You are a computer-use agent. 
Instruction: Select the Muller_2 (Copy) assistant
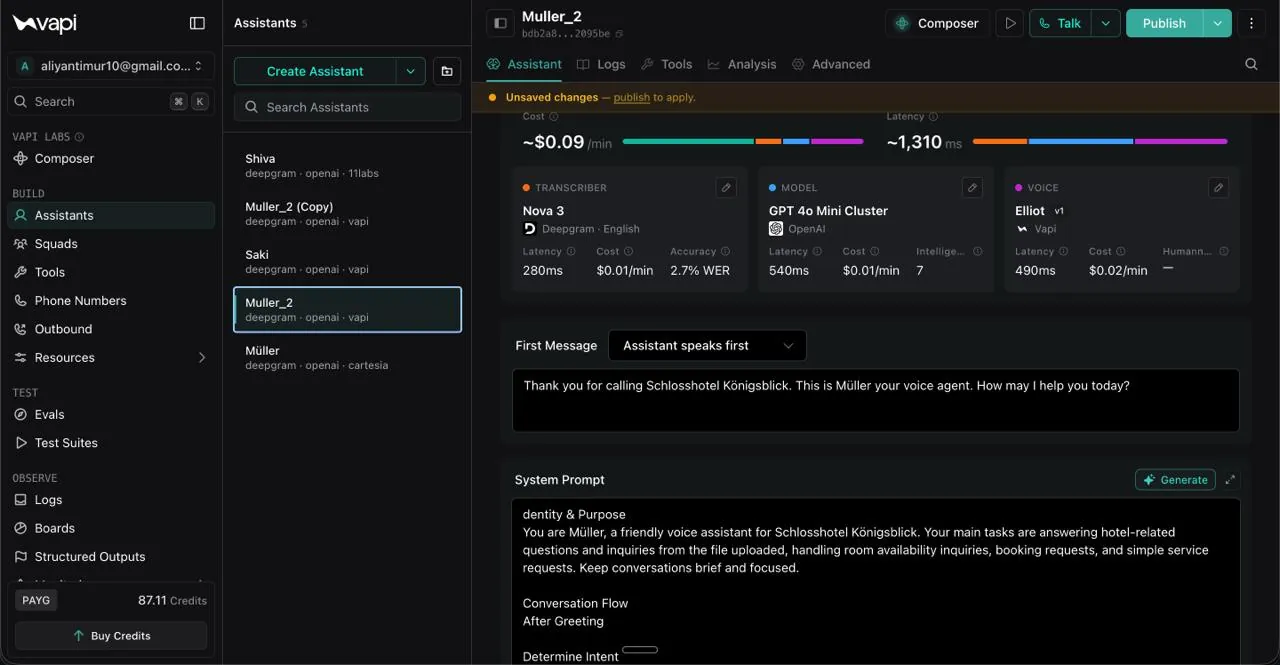(x=347, y=213)
